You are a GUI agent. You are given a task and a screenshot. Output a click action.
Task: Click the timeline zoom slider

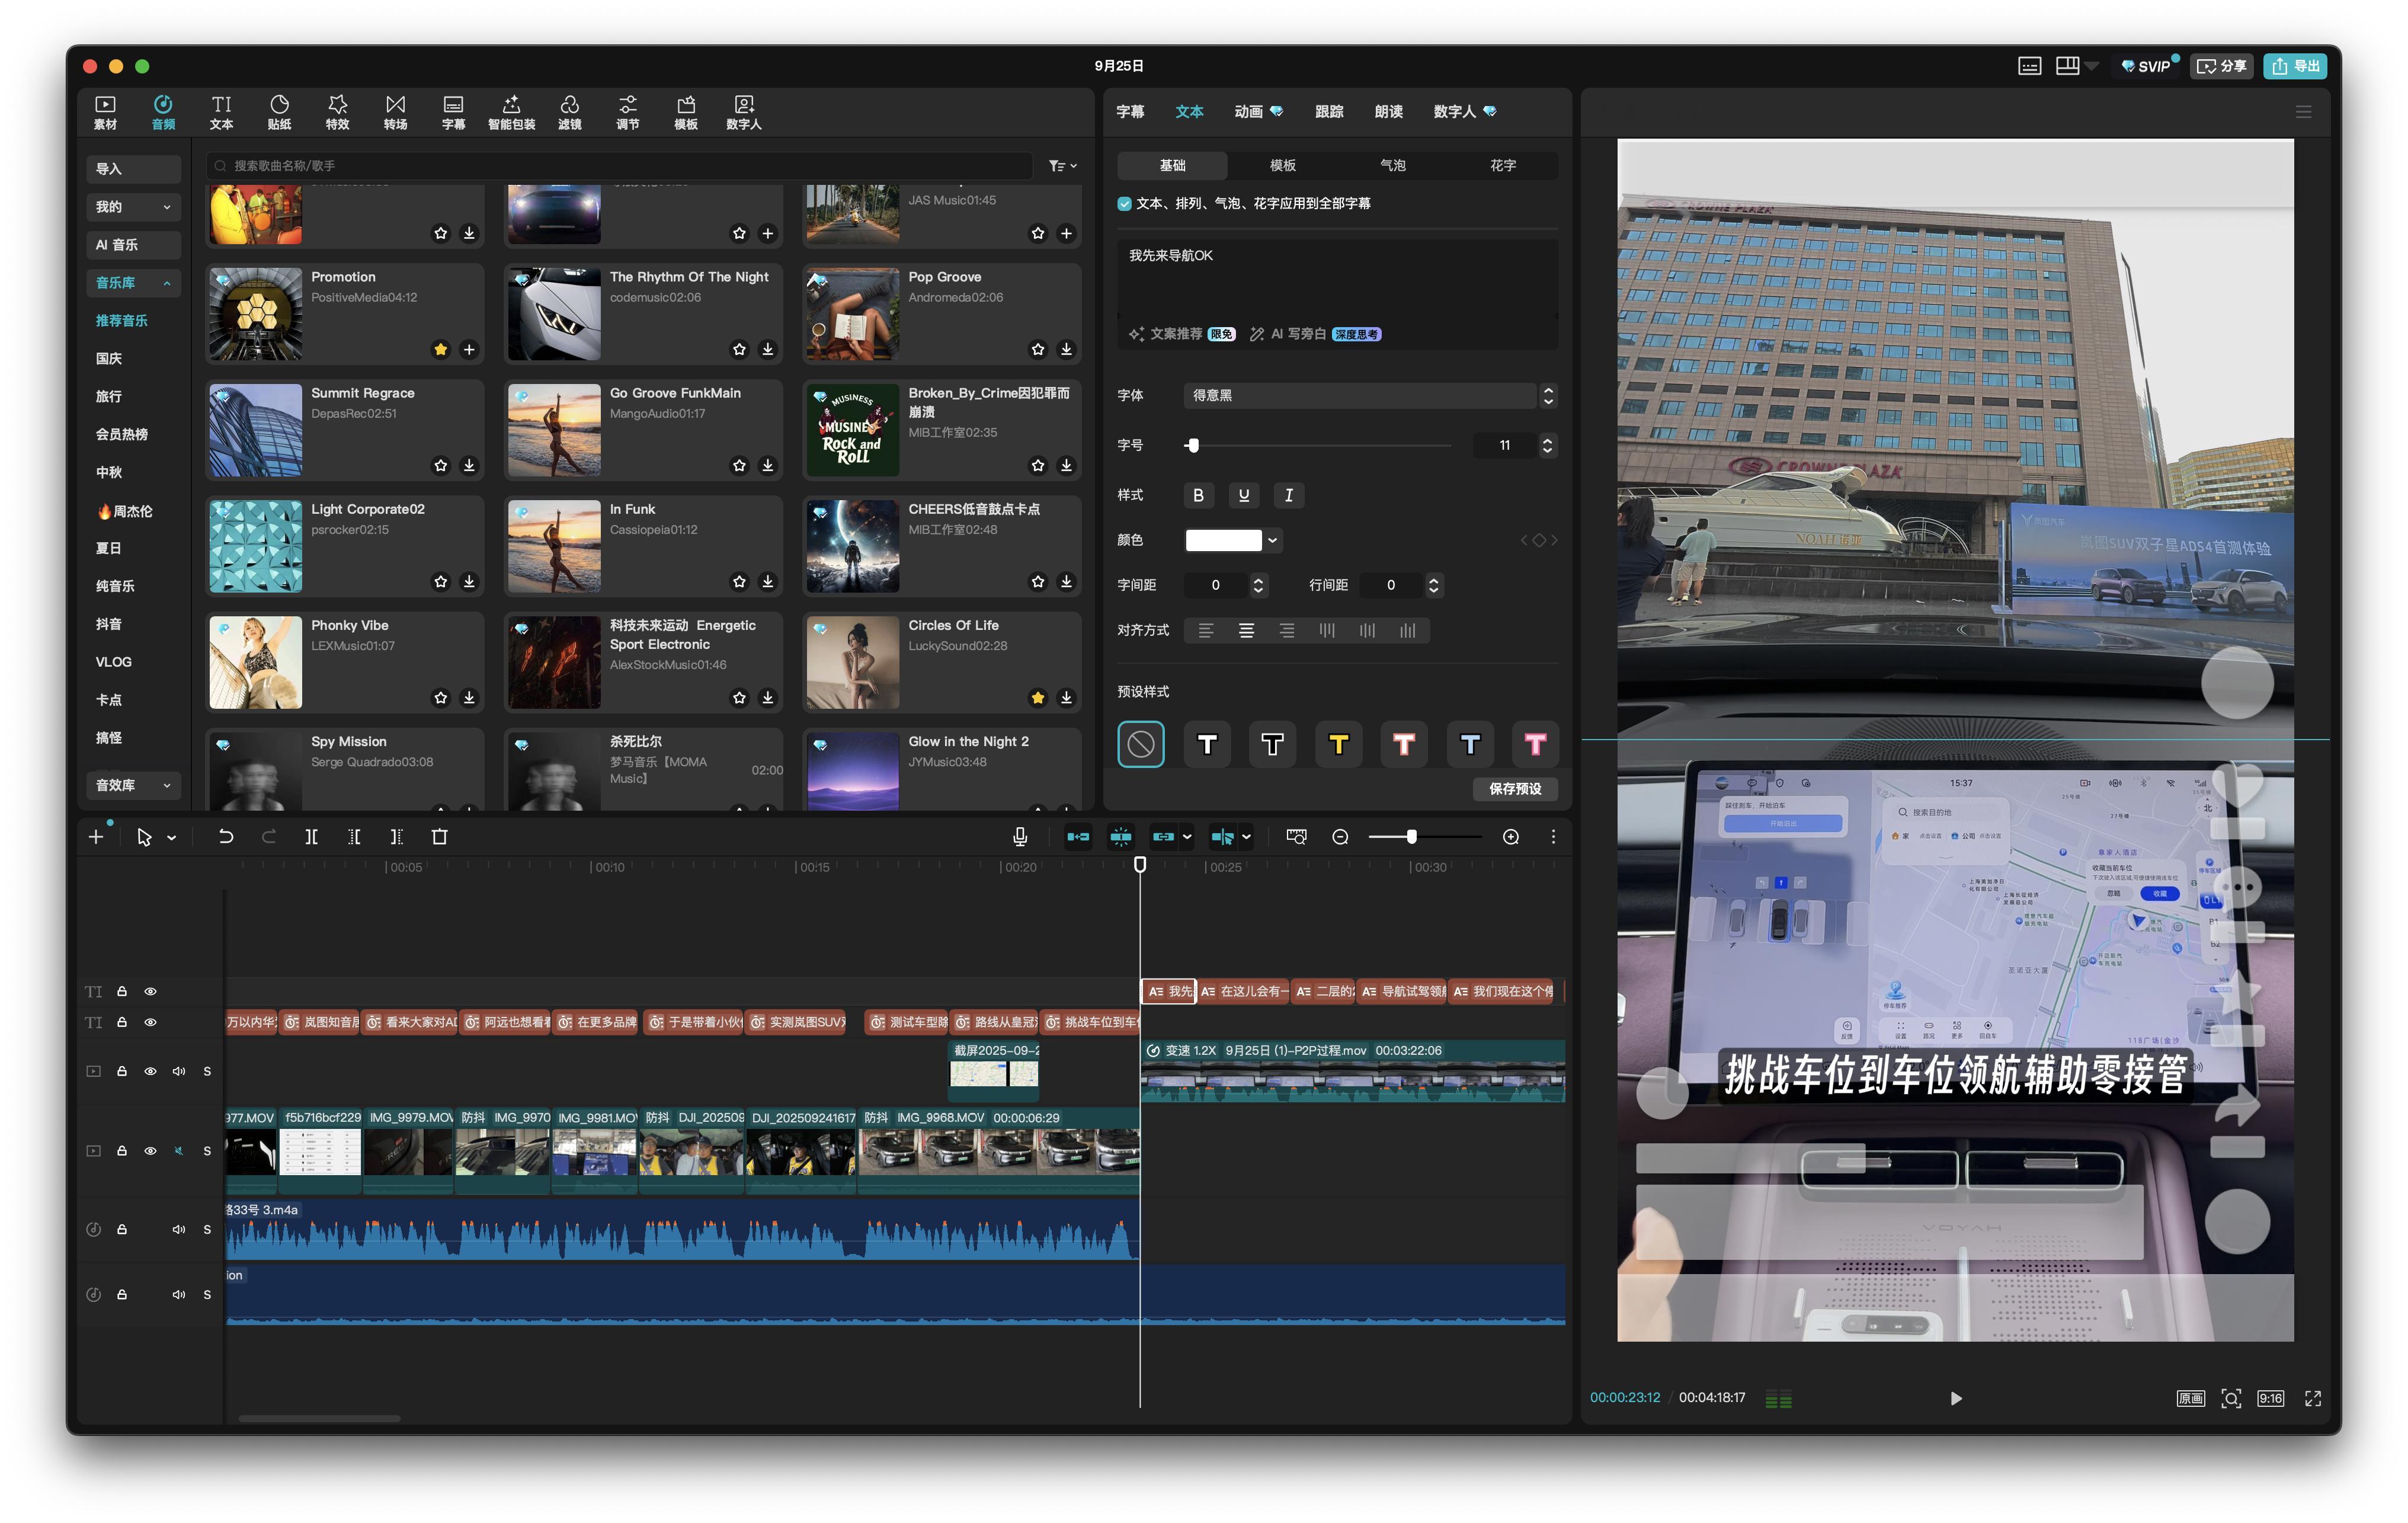1425,837
